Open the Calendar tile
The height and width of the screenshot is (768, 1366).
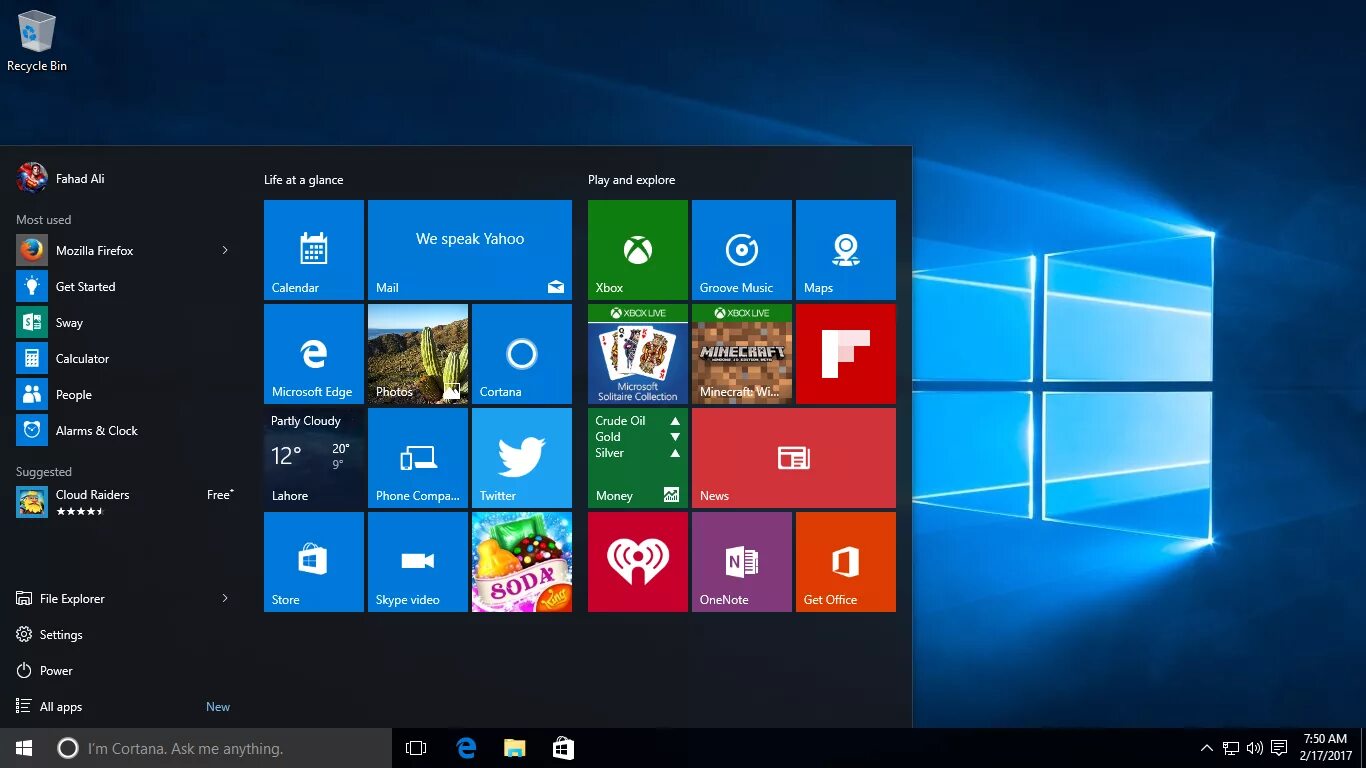click(314, 250)
